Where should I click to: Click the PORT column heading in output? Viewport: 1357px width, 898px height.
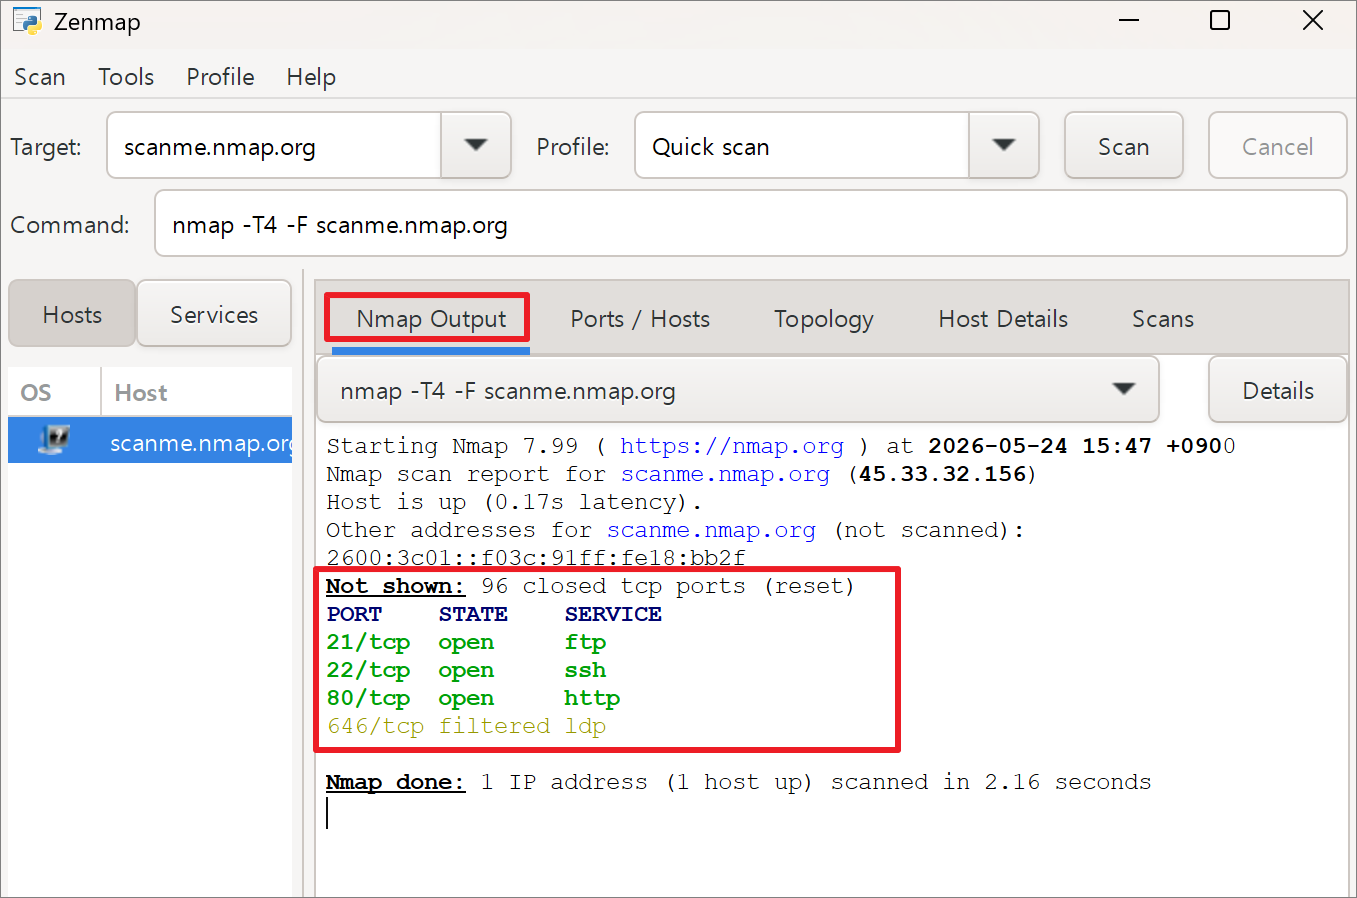click(x=354, y=614)
